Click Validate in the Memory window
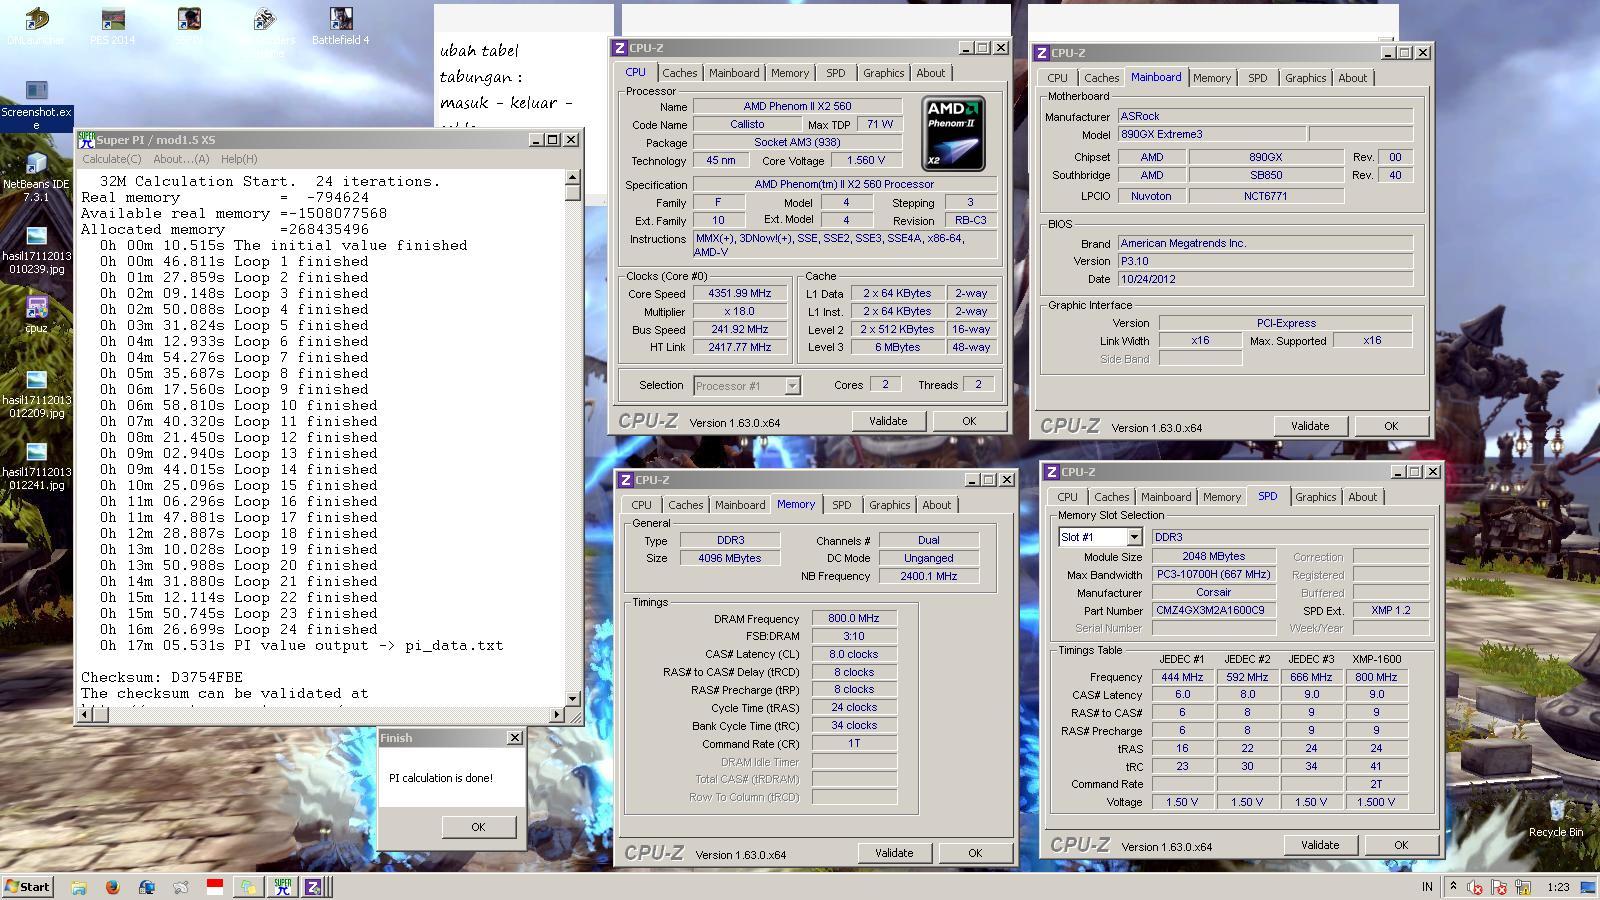 click(894, 853)
